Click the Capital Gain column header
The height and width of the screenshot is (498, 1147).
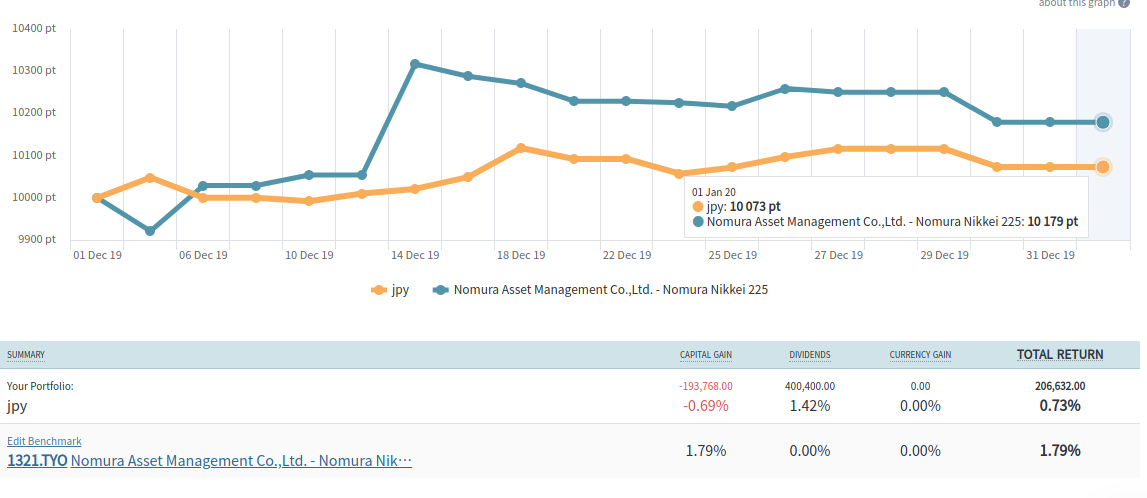point(705,355)
